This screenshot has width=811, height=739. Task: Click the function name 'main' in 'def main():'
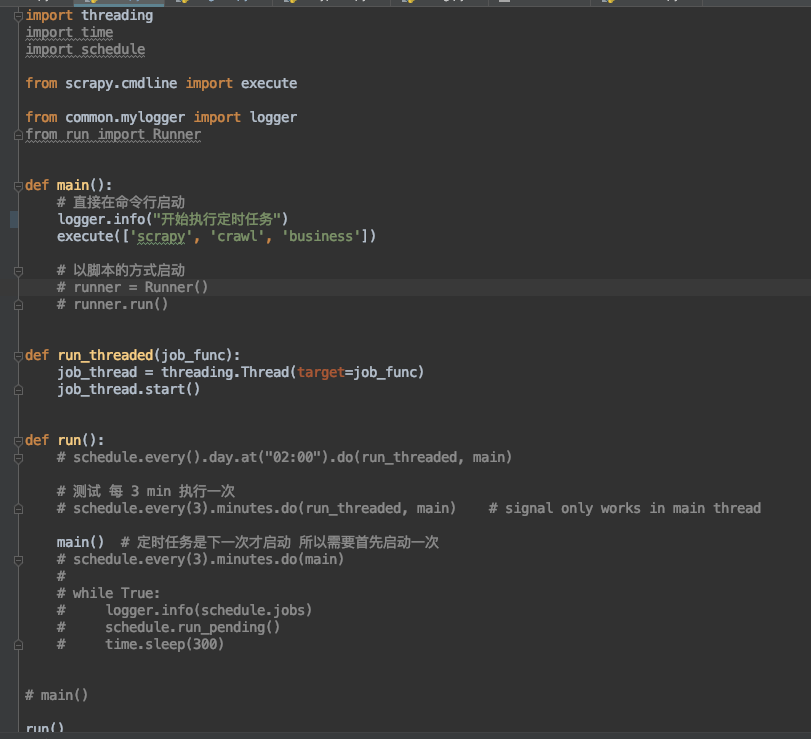click(x=73, y=185)
